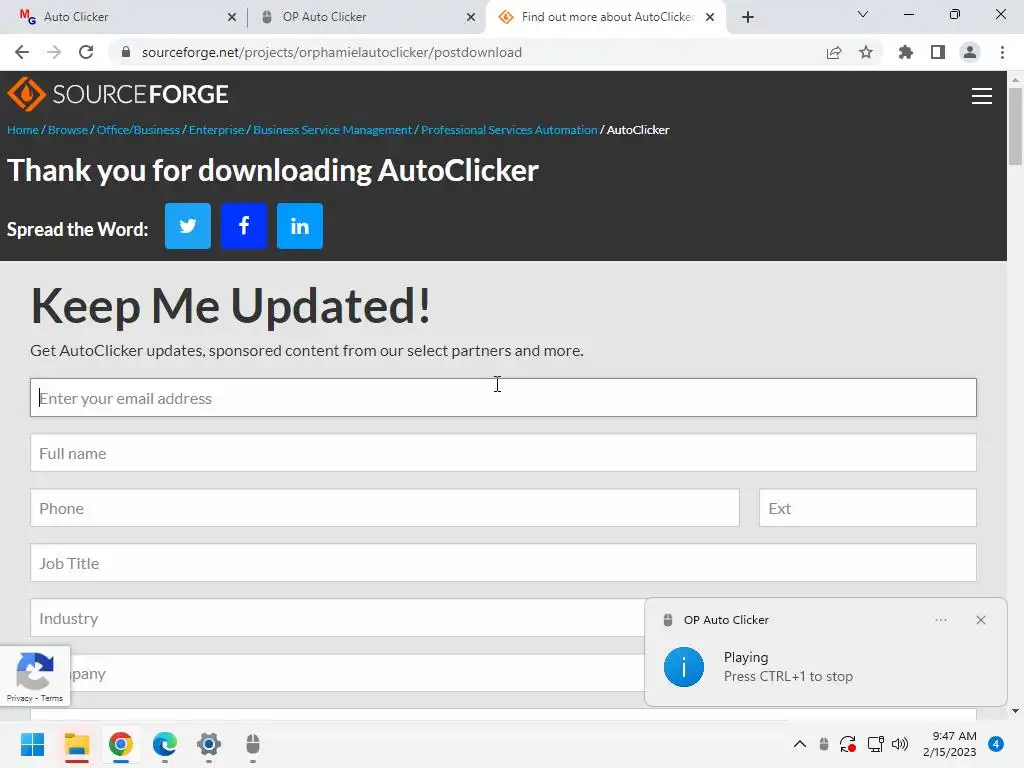Expand the tab search dropdown
The image size is (1024, 768).
coord(863,14)
